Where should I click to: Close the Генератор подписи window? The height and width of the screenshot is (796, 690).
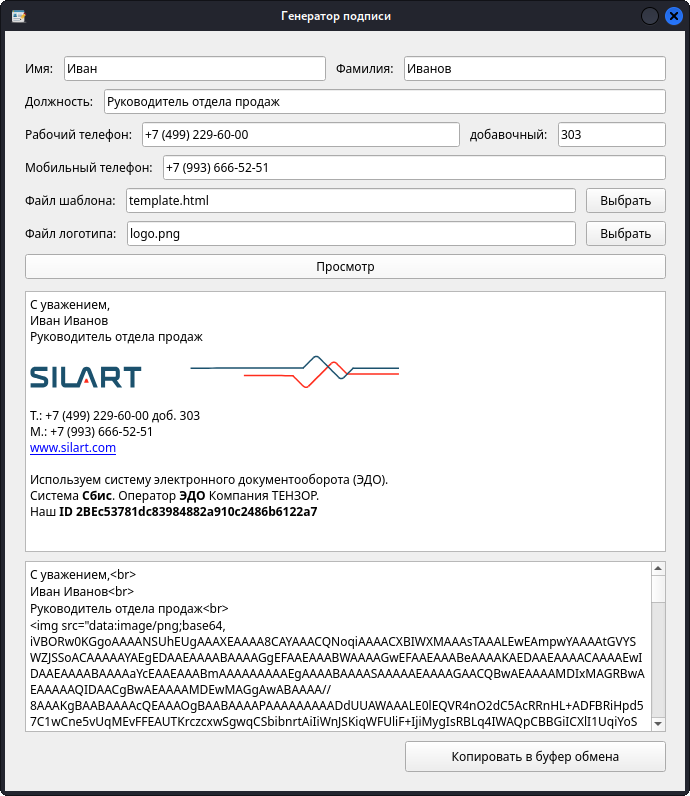(x=673, y=16)
